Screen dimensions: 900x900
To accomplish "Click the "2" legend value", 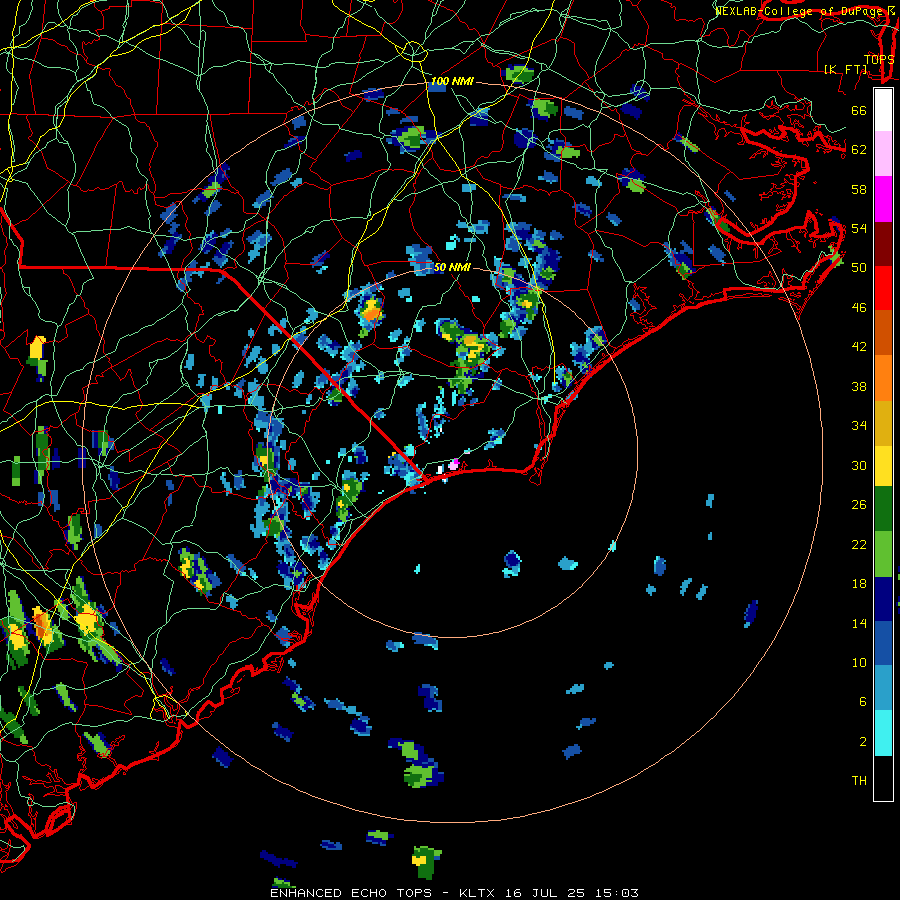I will point(863,742).
